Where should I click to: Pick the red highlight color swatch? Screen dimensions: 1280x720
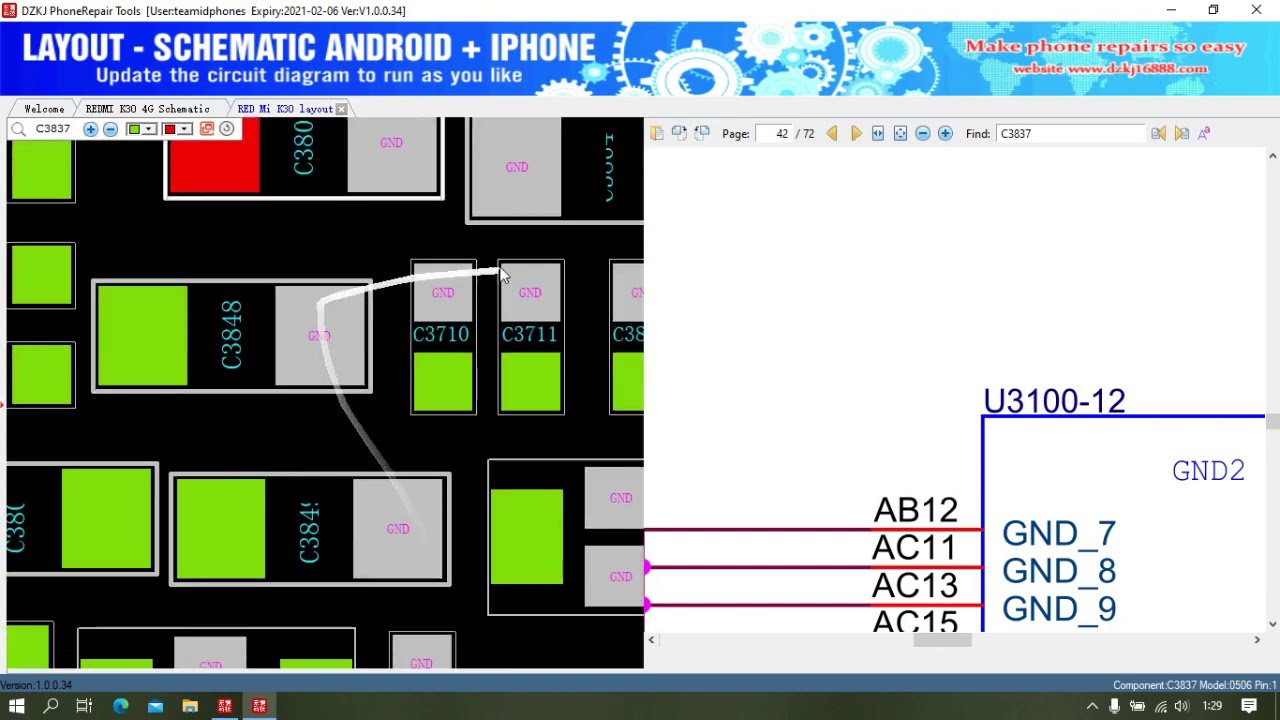click(169, 129)
